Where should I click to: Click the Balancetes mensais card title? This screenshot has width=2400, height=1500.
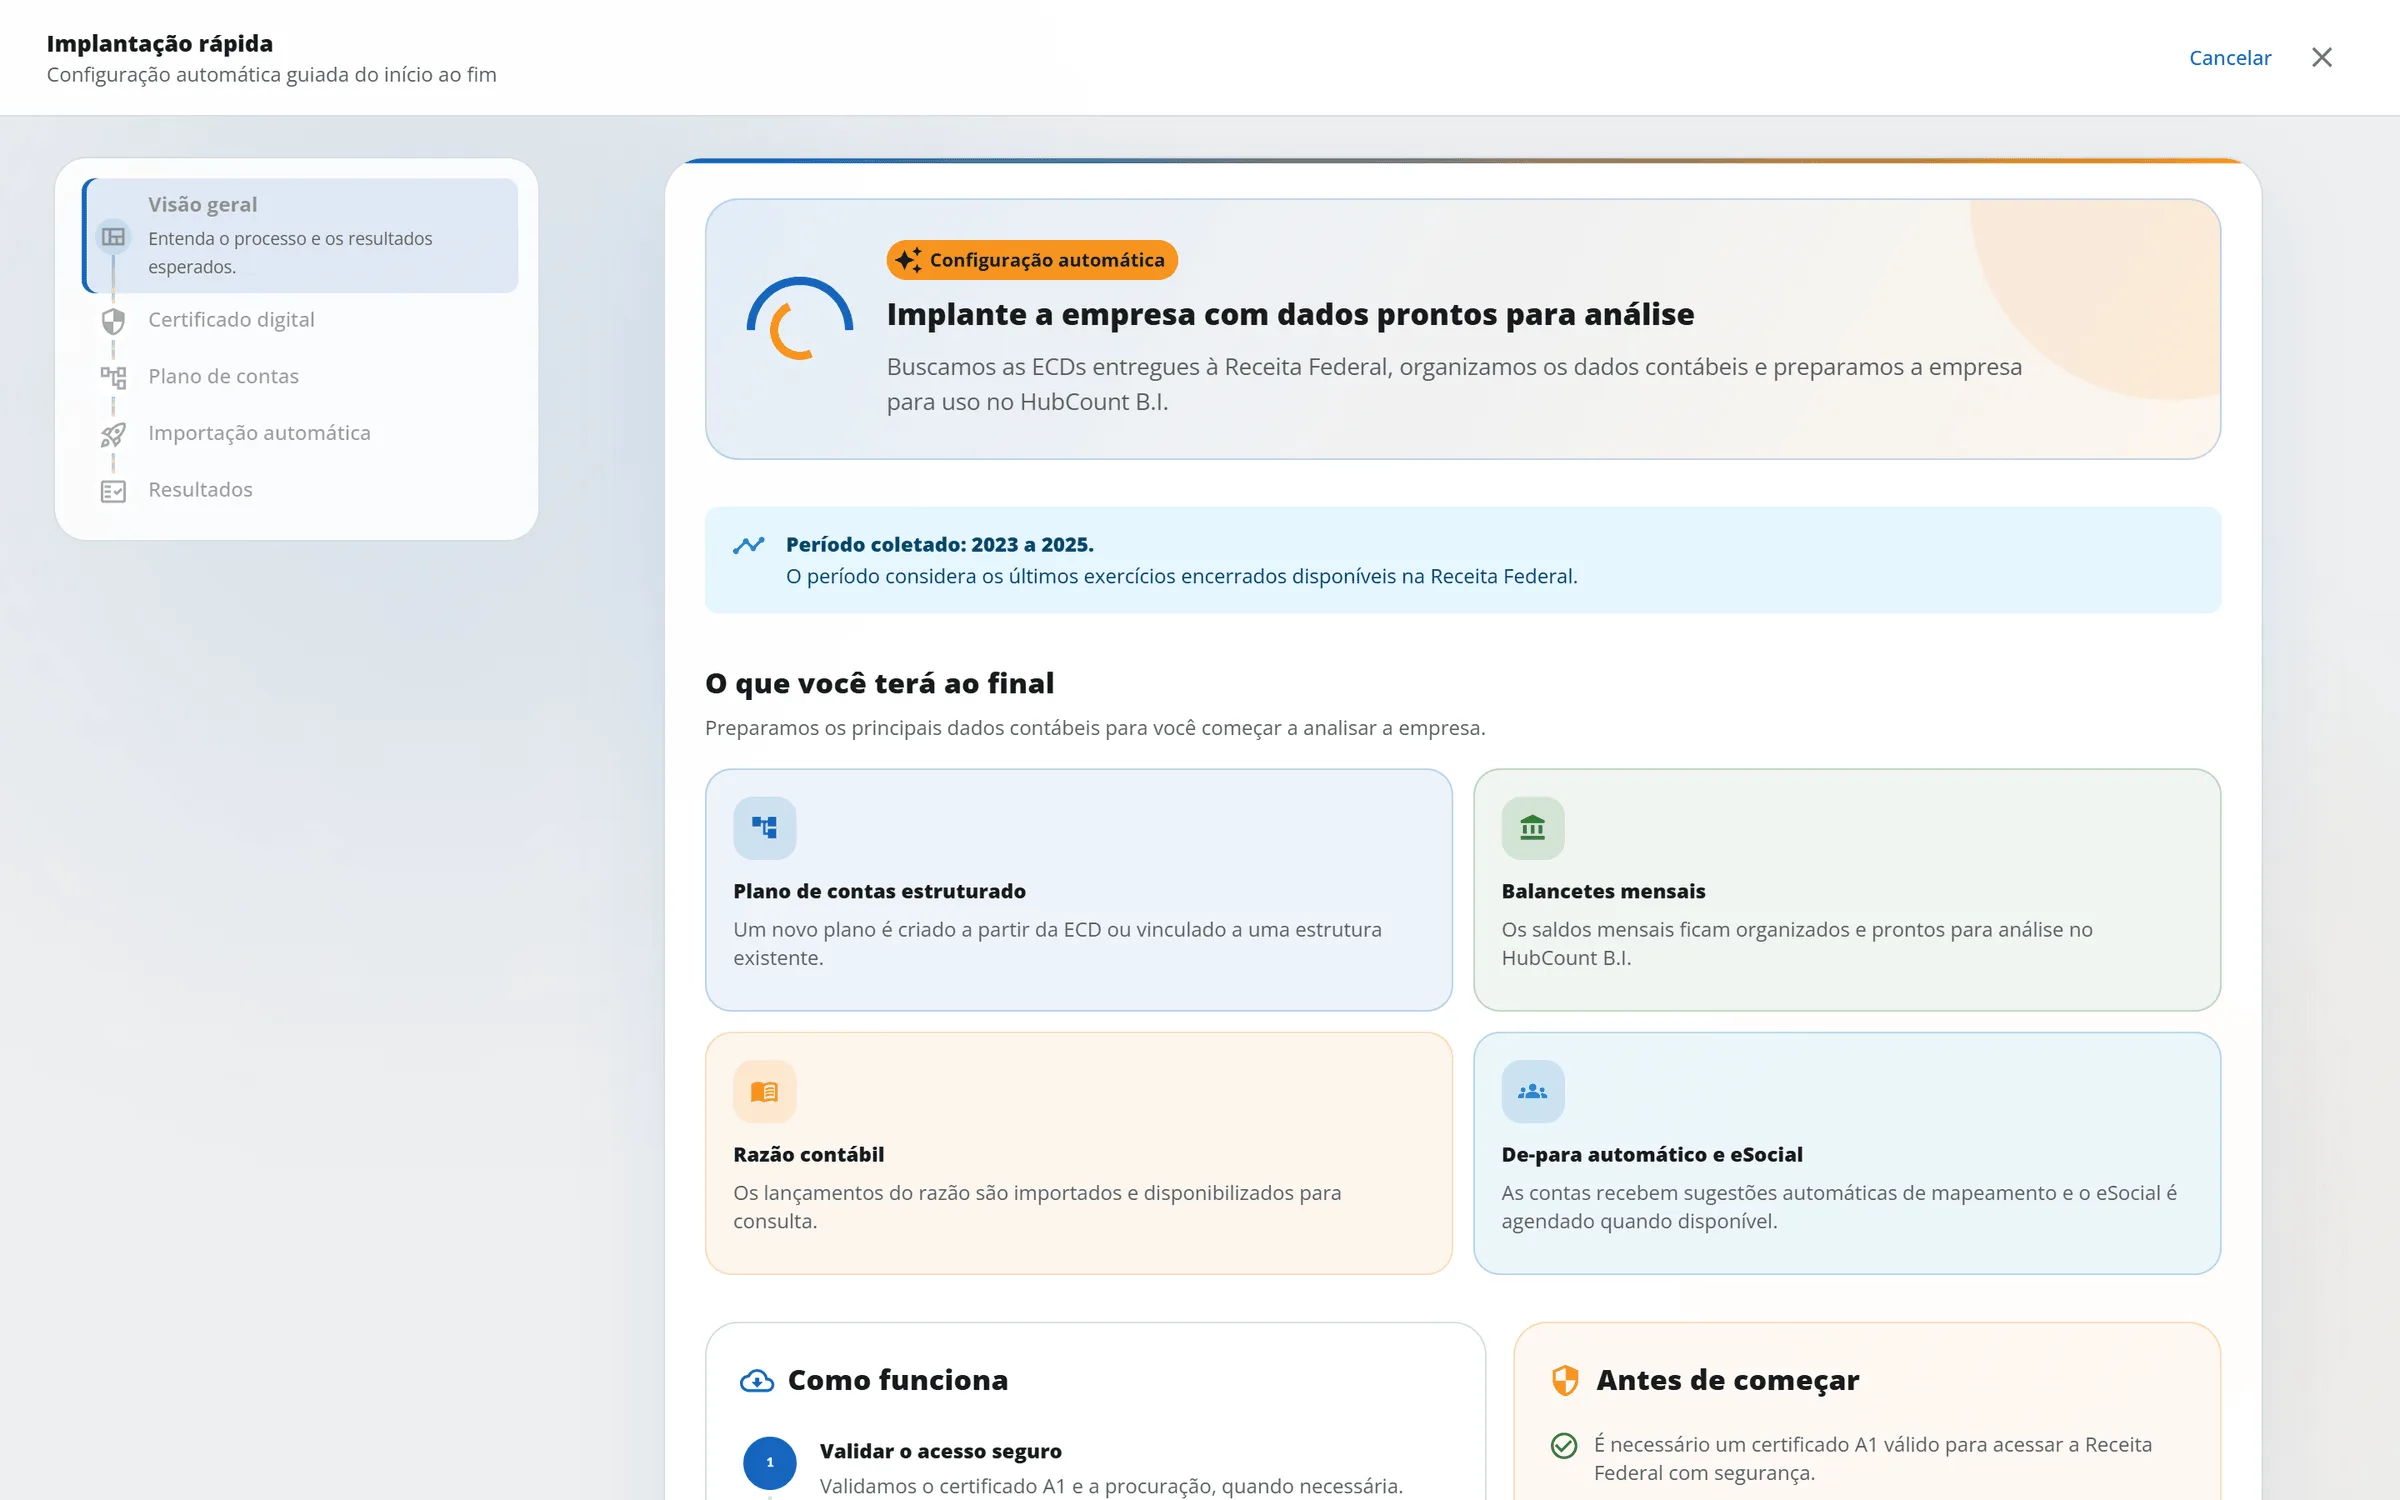coord(1603,891)
